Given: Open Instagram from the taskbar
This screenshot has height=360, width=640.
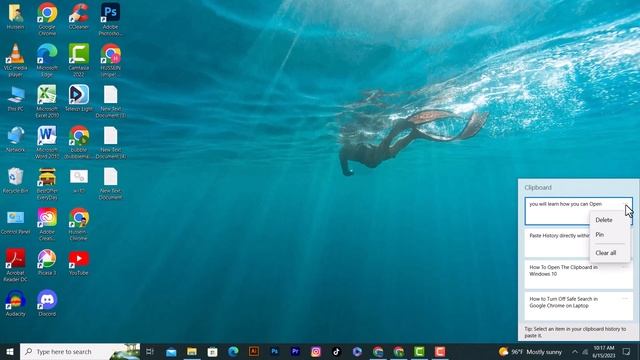Looking at the screenshot, I should pyautogui.click(x=316, y=351).
